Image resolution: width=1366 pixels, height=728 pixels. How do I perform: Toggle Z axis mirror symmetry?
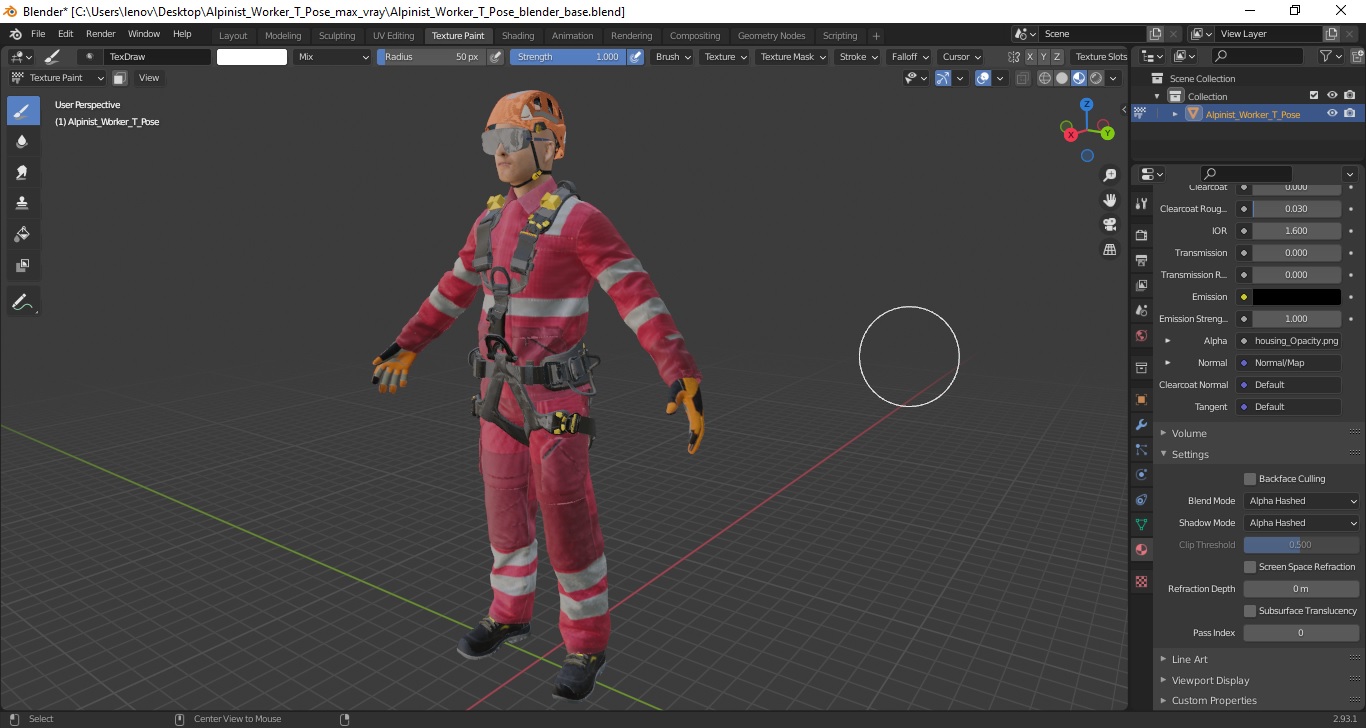tap(1058, 57)
